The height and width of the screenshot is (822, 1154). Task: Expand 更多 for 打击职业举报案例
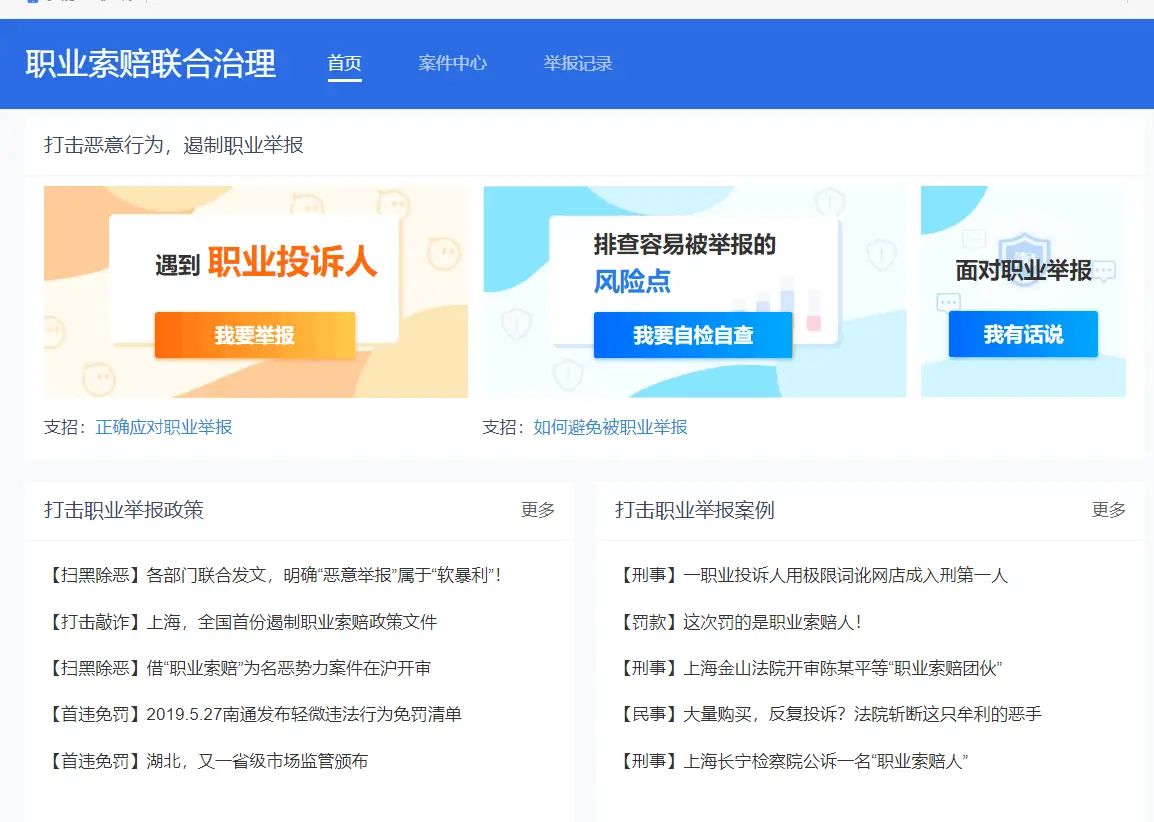coord(1108,510)
